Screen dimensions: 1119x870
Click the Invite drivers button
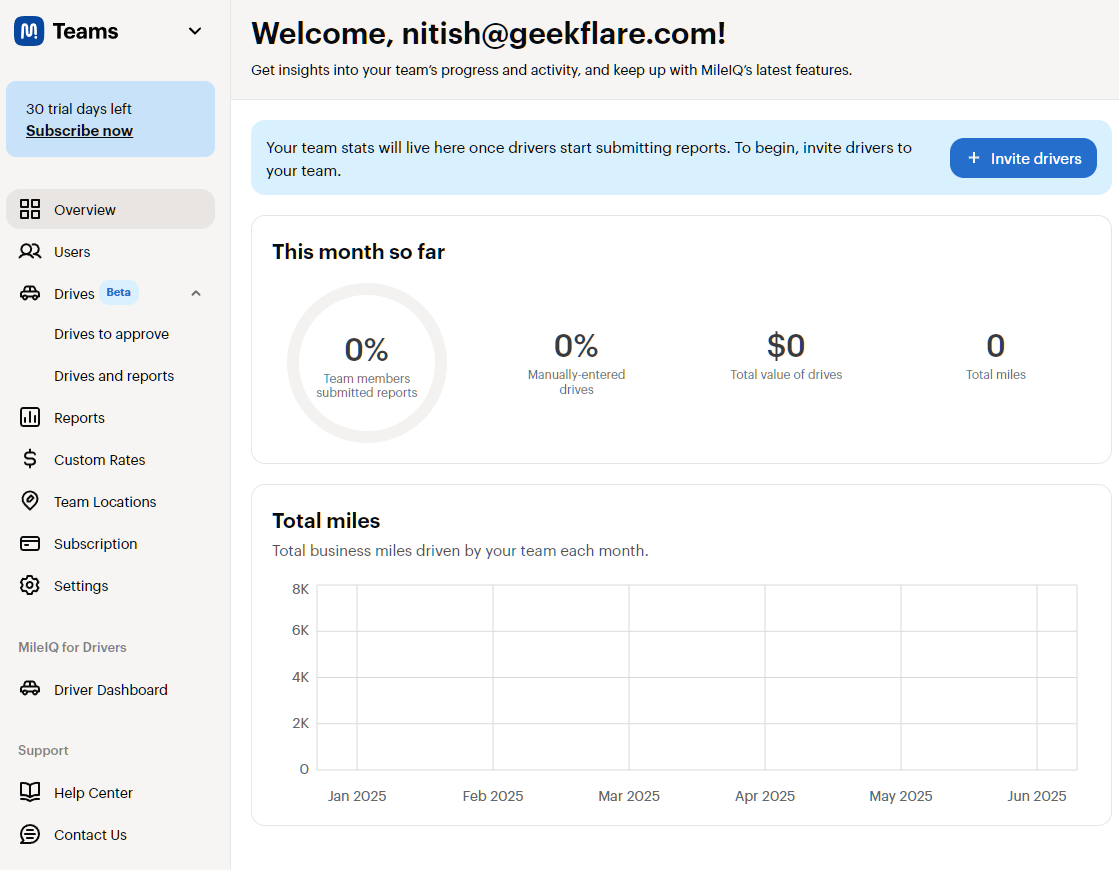click(x=1023, y=158)
